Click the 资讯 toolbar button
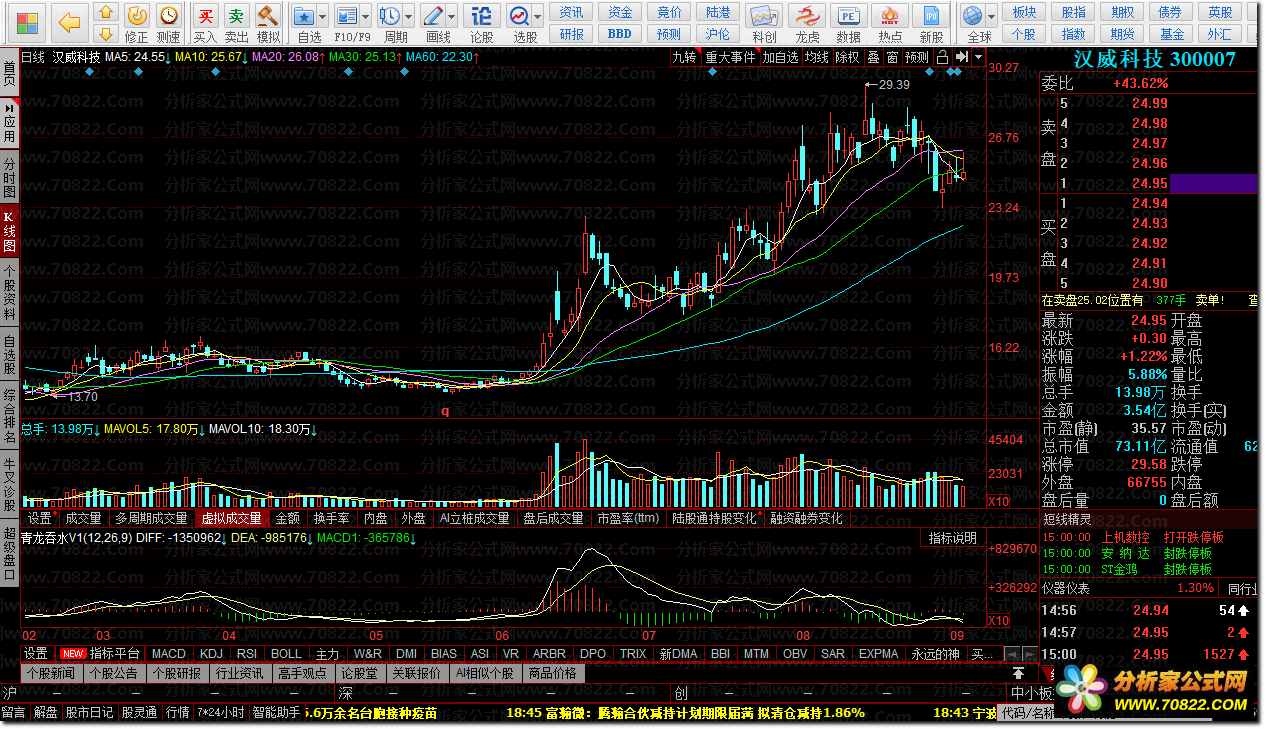The width and height of the screenshot is (1266, 729). click(x=572, y=12)
